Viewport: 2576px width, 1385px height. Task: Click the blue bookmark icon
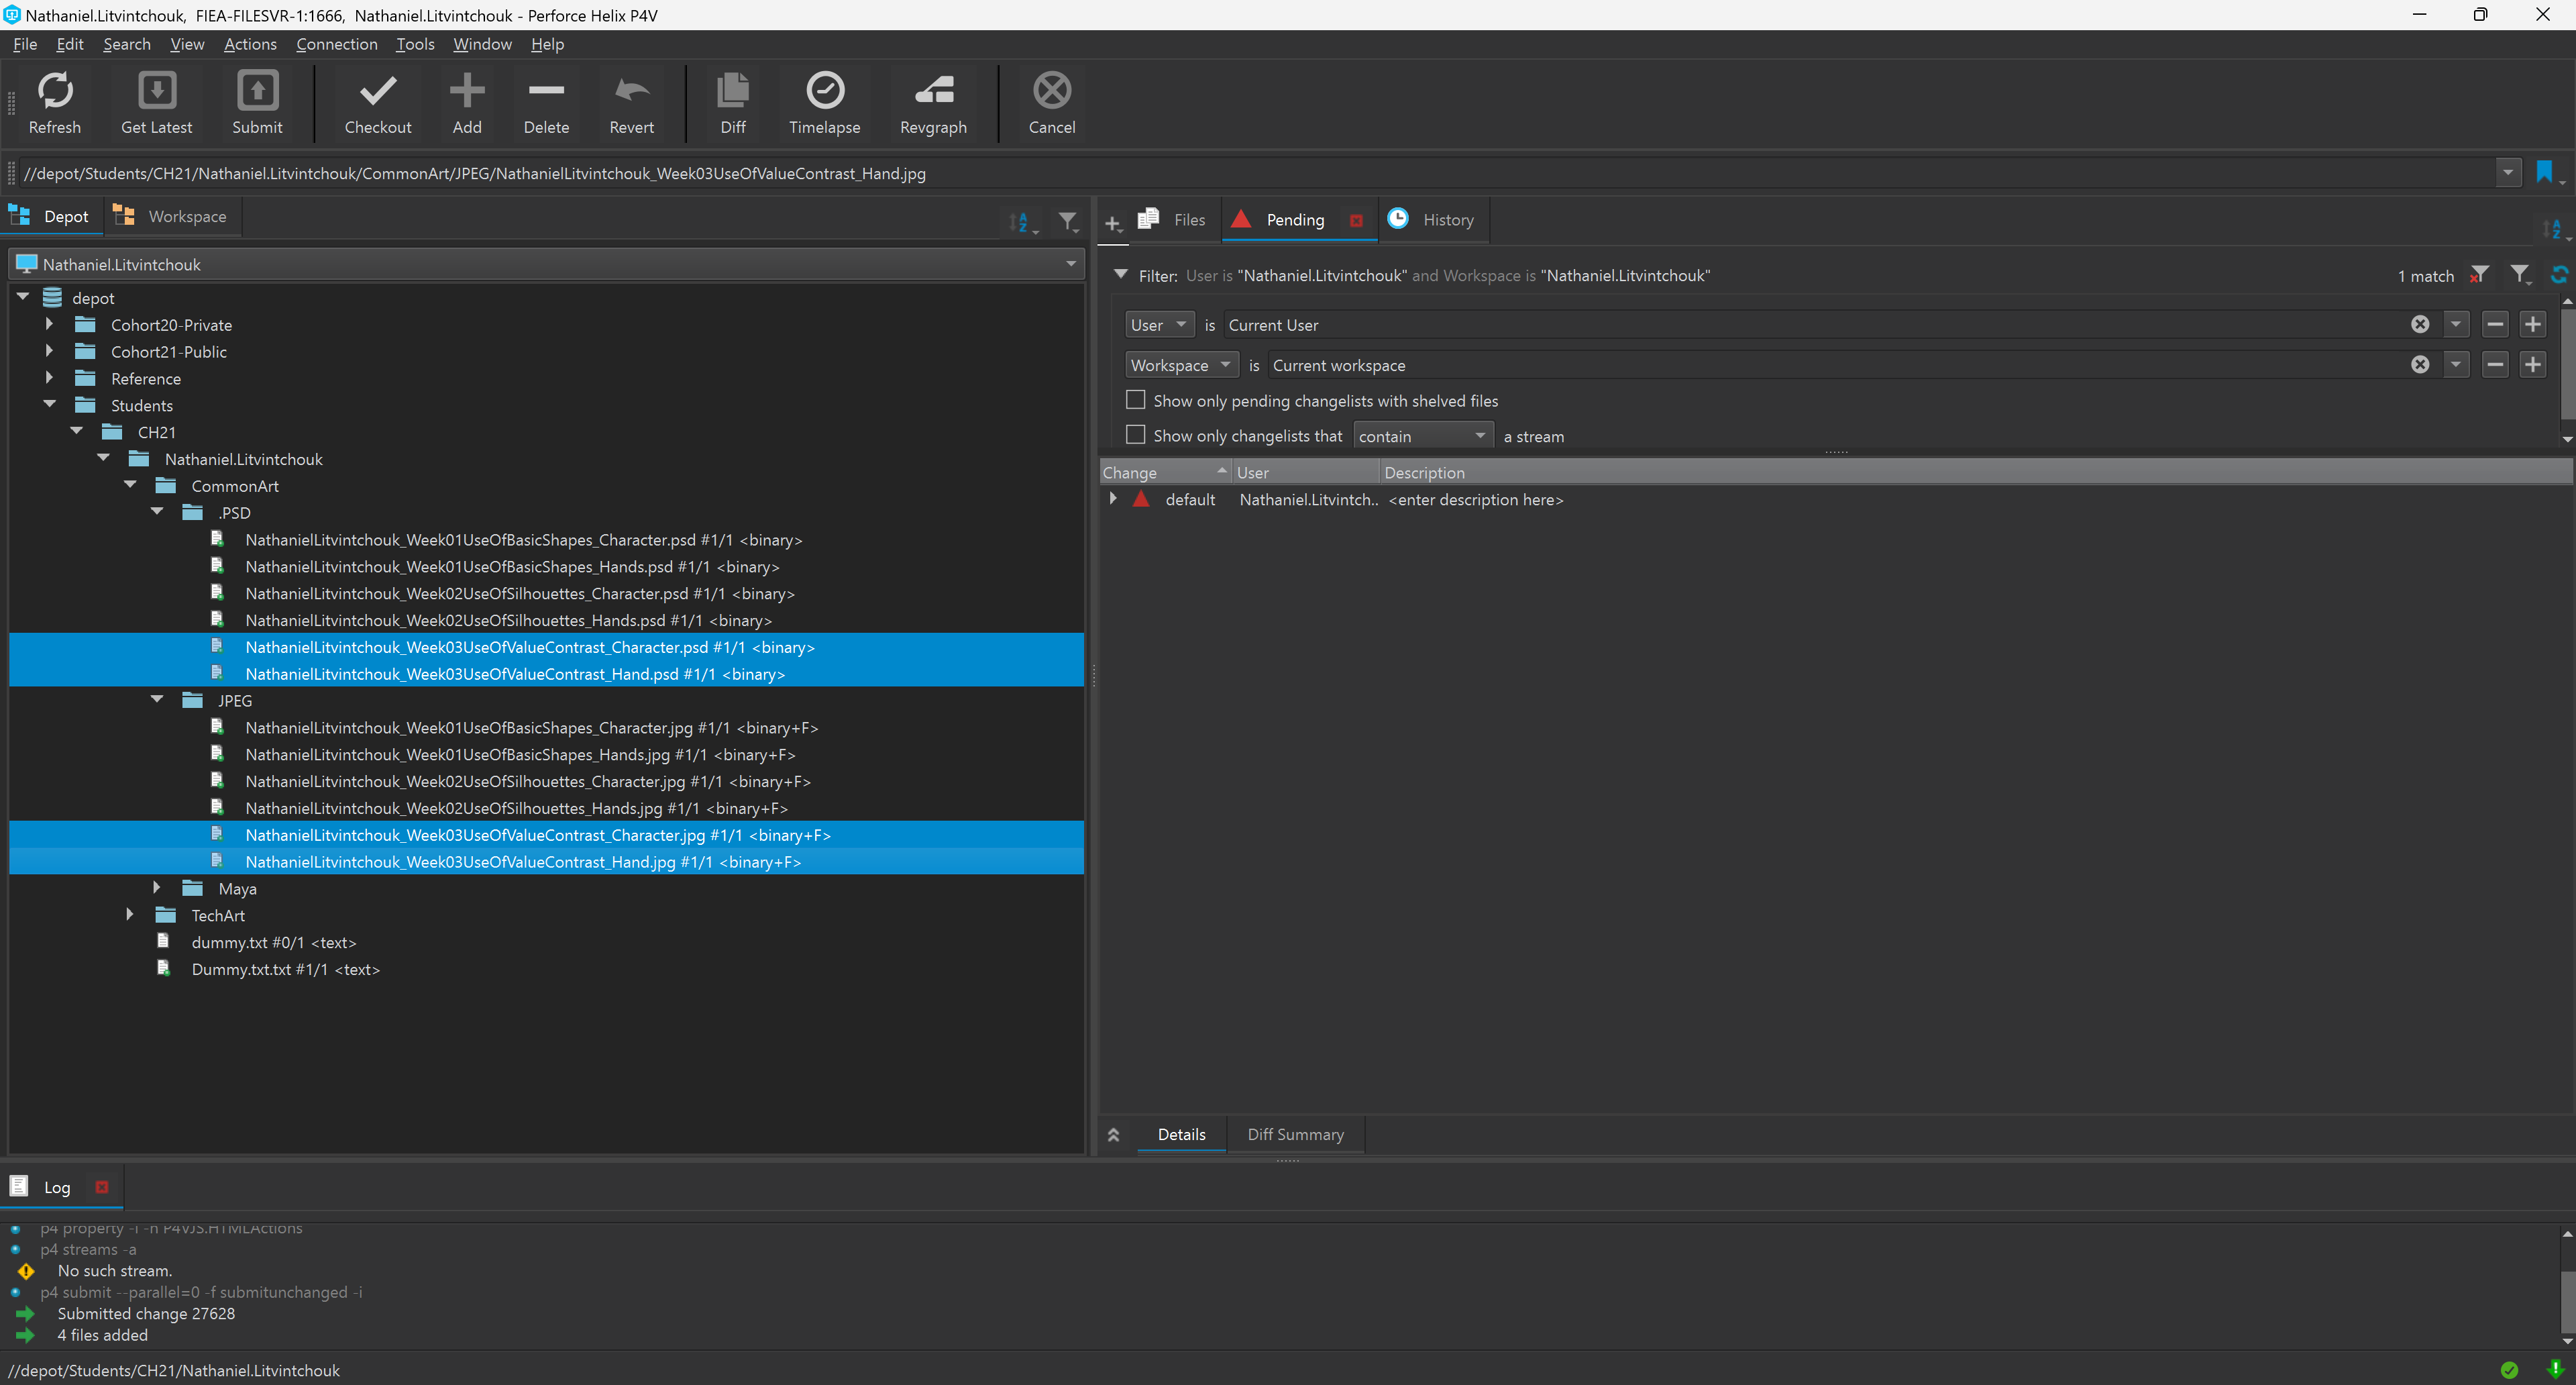coord(2544,172)
